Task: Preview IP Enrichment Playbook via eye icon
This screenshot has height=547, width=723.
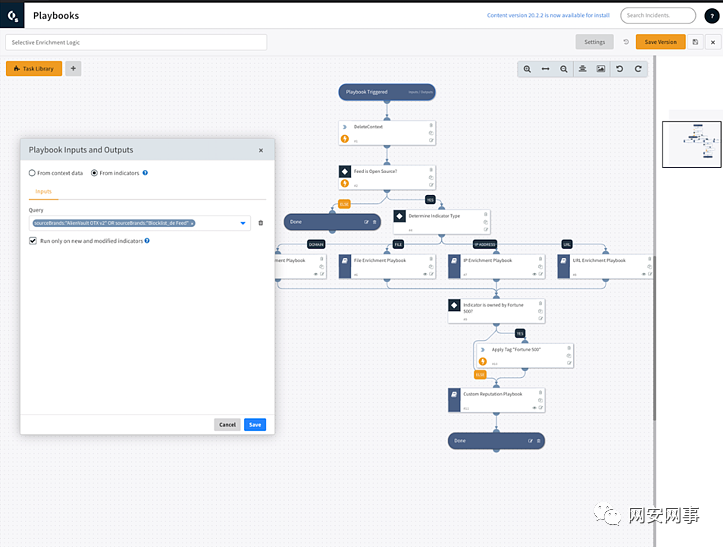Action: tap(534, 274)
